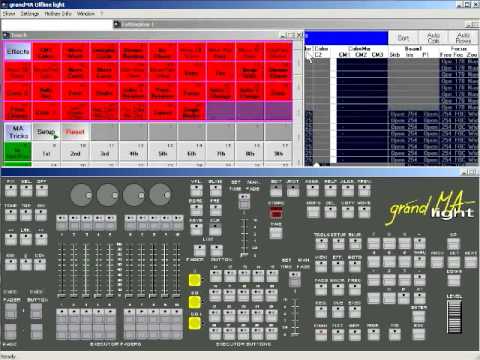Viewport: 480px width, 360px height.
Task: Select the Effects pool title cell
Action: [x=18, y=52]
